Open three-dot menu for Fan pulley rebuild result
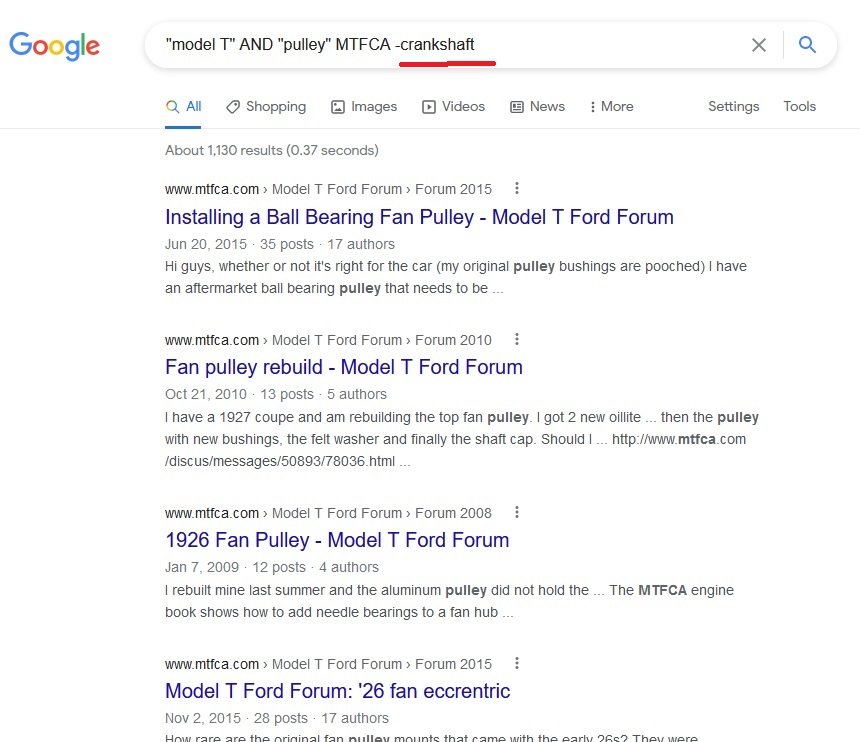The image size is (860, 742). click(517, 339)
